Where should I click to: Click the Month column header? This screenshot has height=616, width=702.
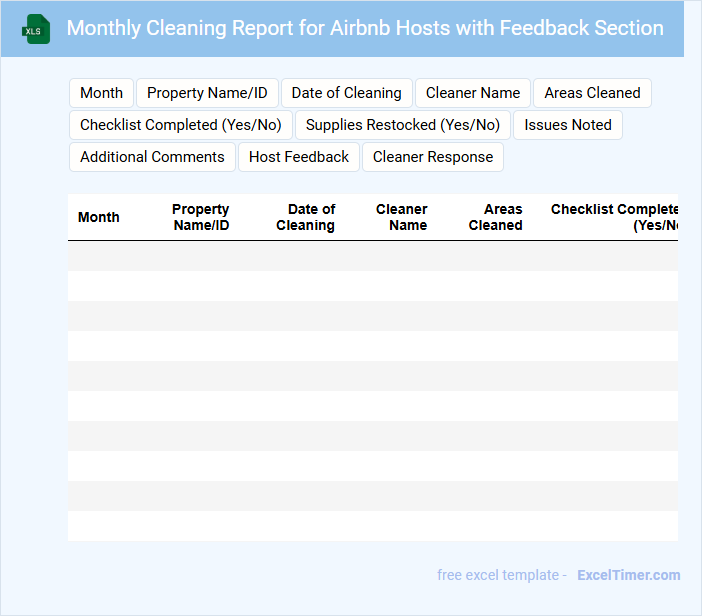99,217
